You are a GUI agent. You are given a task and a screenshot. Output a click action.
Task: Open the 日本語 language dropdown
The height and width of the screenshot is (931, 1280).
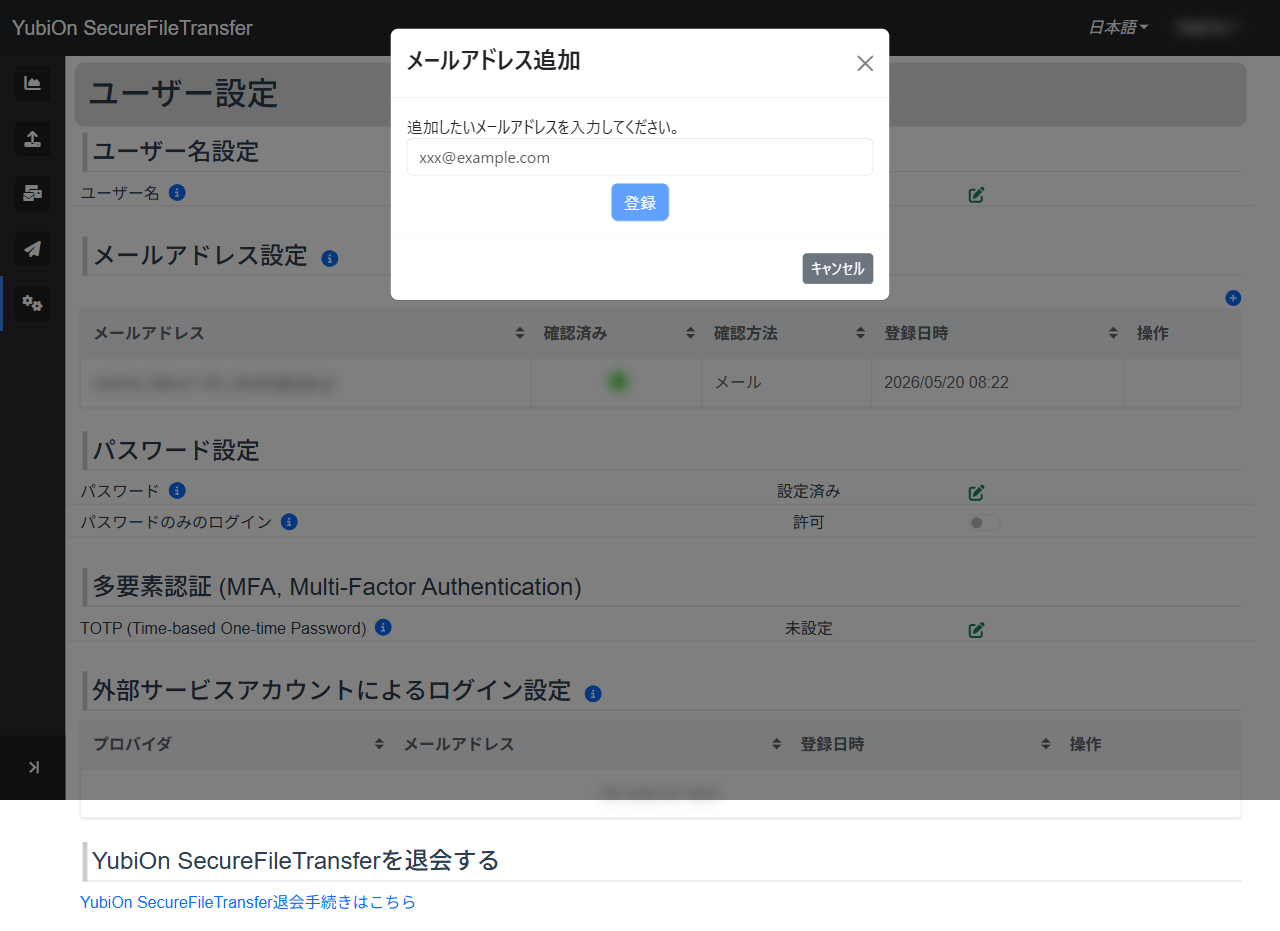[x=1118, y=27]
